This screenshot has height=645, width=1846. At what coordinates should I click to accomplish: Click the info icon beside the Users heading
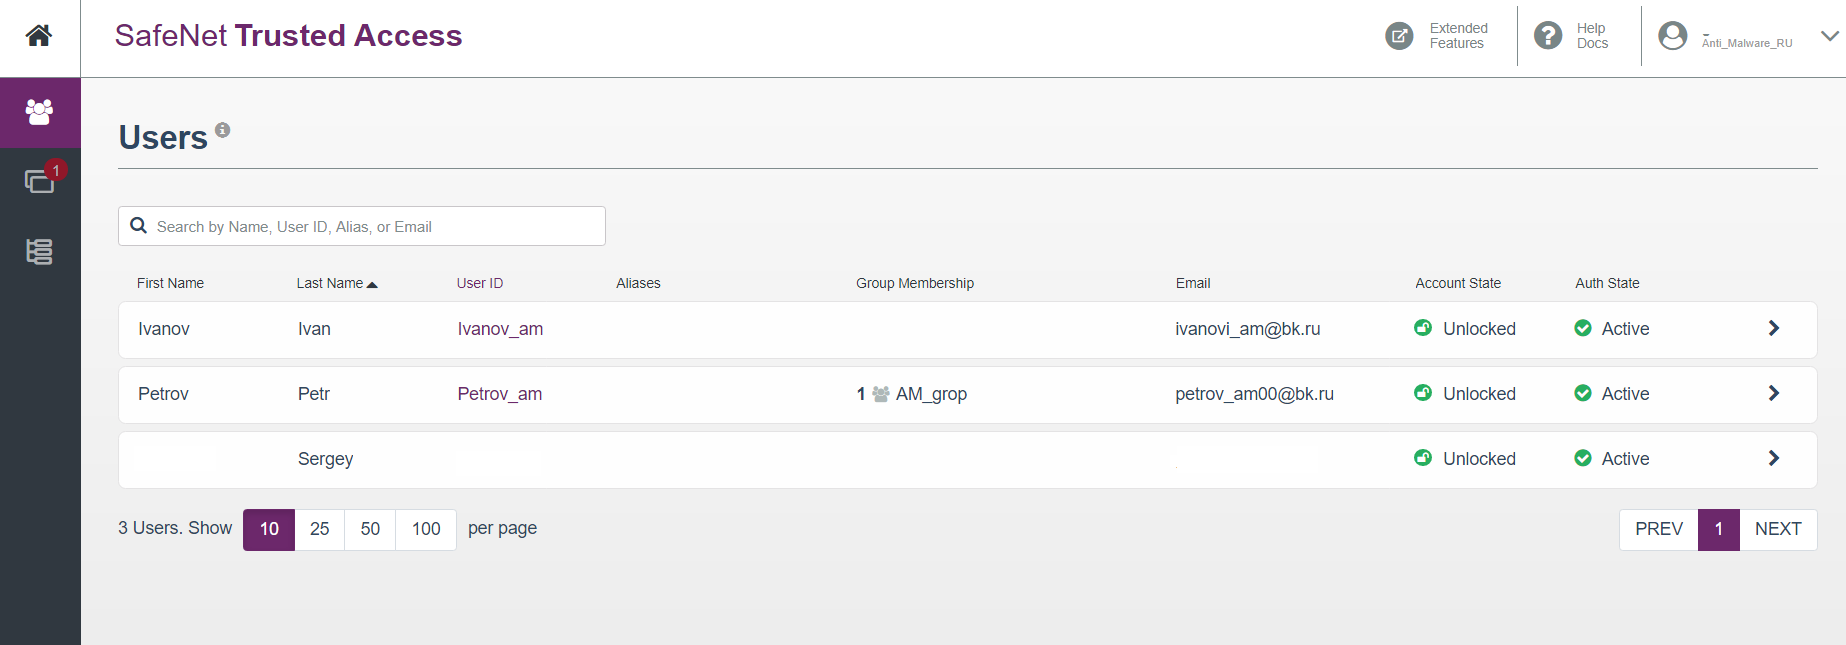223,130
